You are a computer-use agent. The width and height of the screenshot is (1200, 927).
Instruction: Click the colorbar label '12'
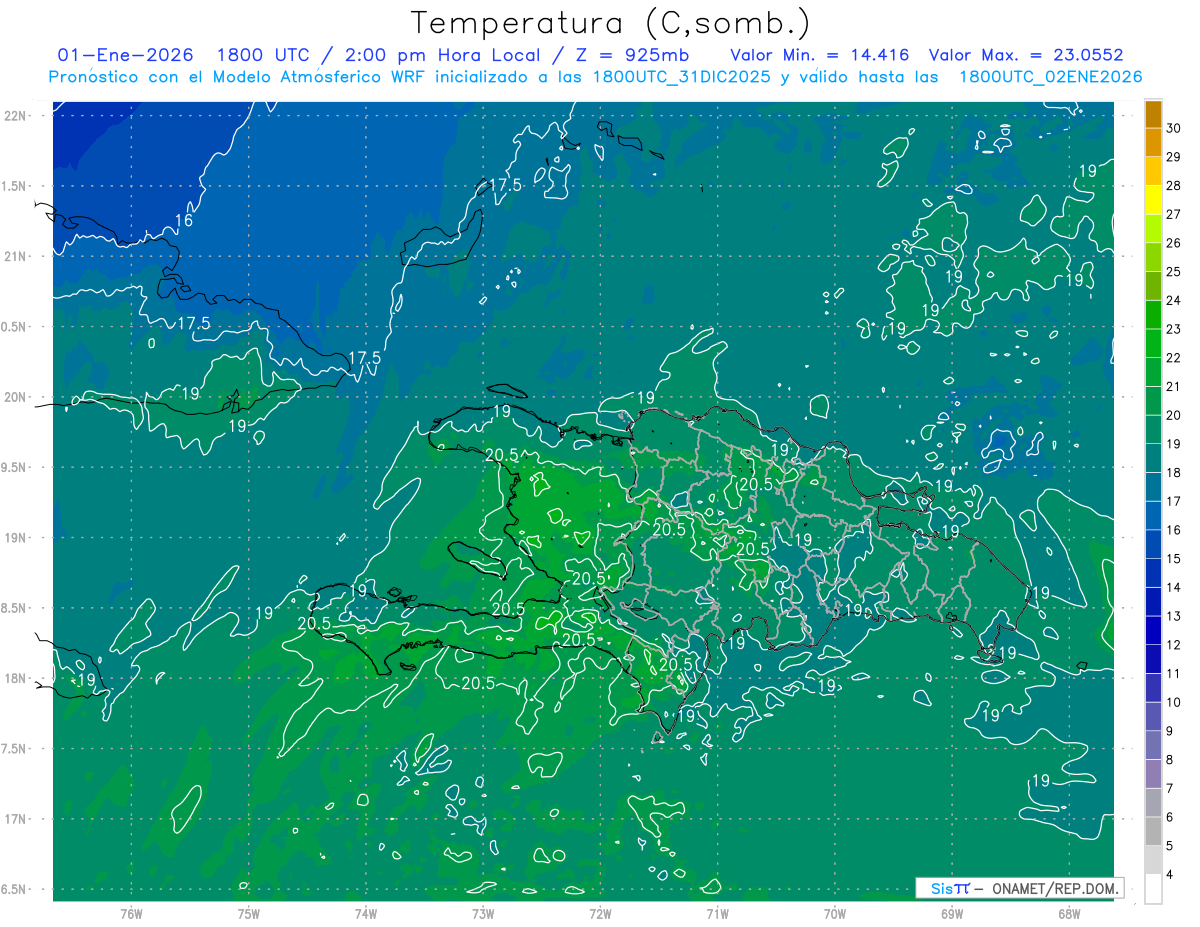(x=1174, y=645)
